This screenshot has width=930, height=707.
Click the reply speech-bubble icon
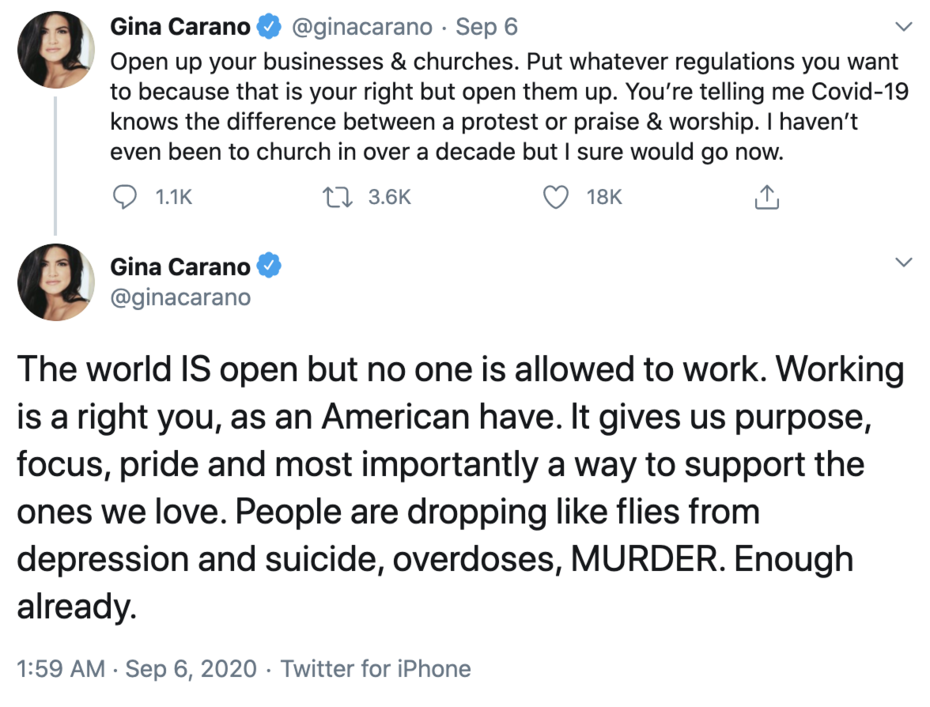[126, 198]
